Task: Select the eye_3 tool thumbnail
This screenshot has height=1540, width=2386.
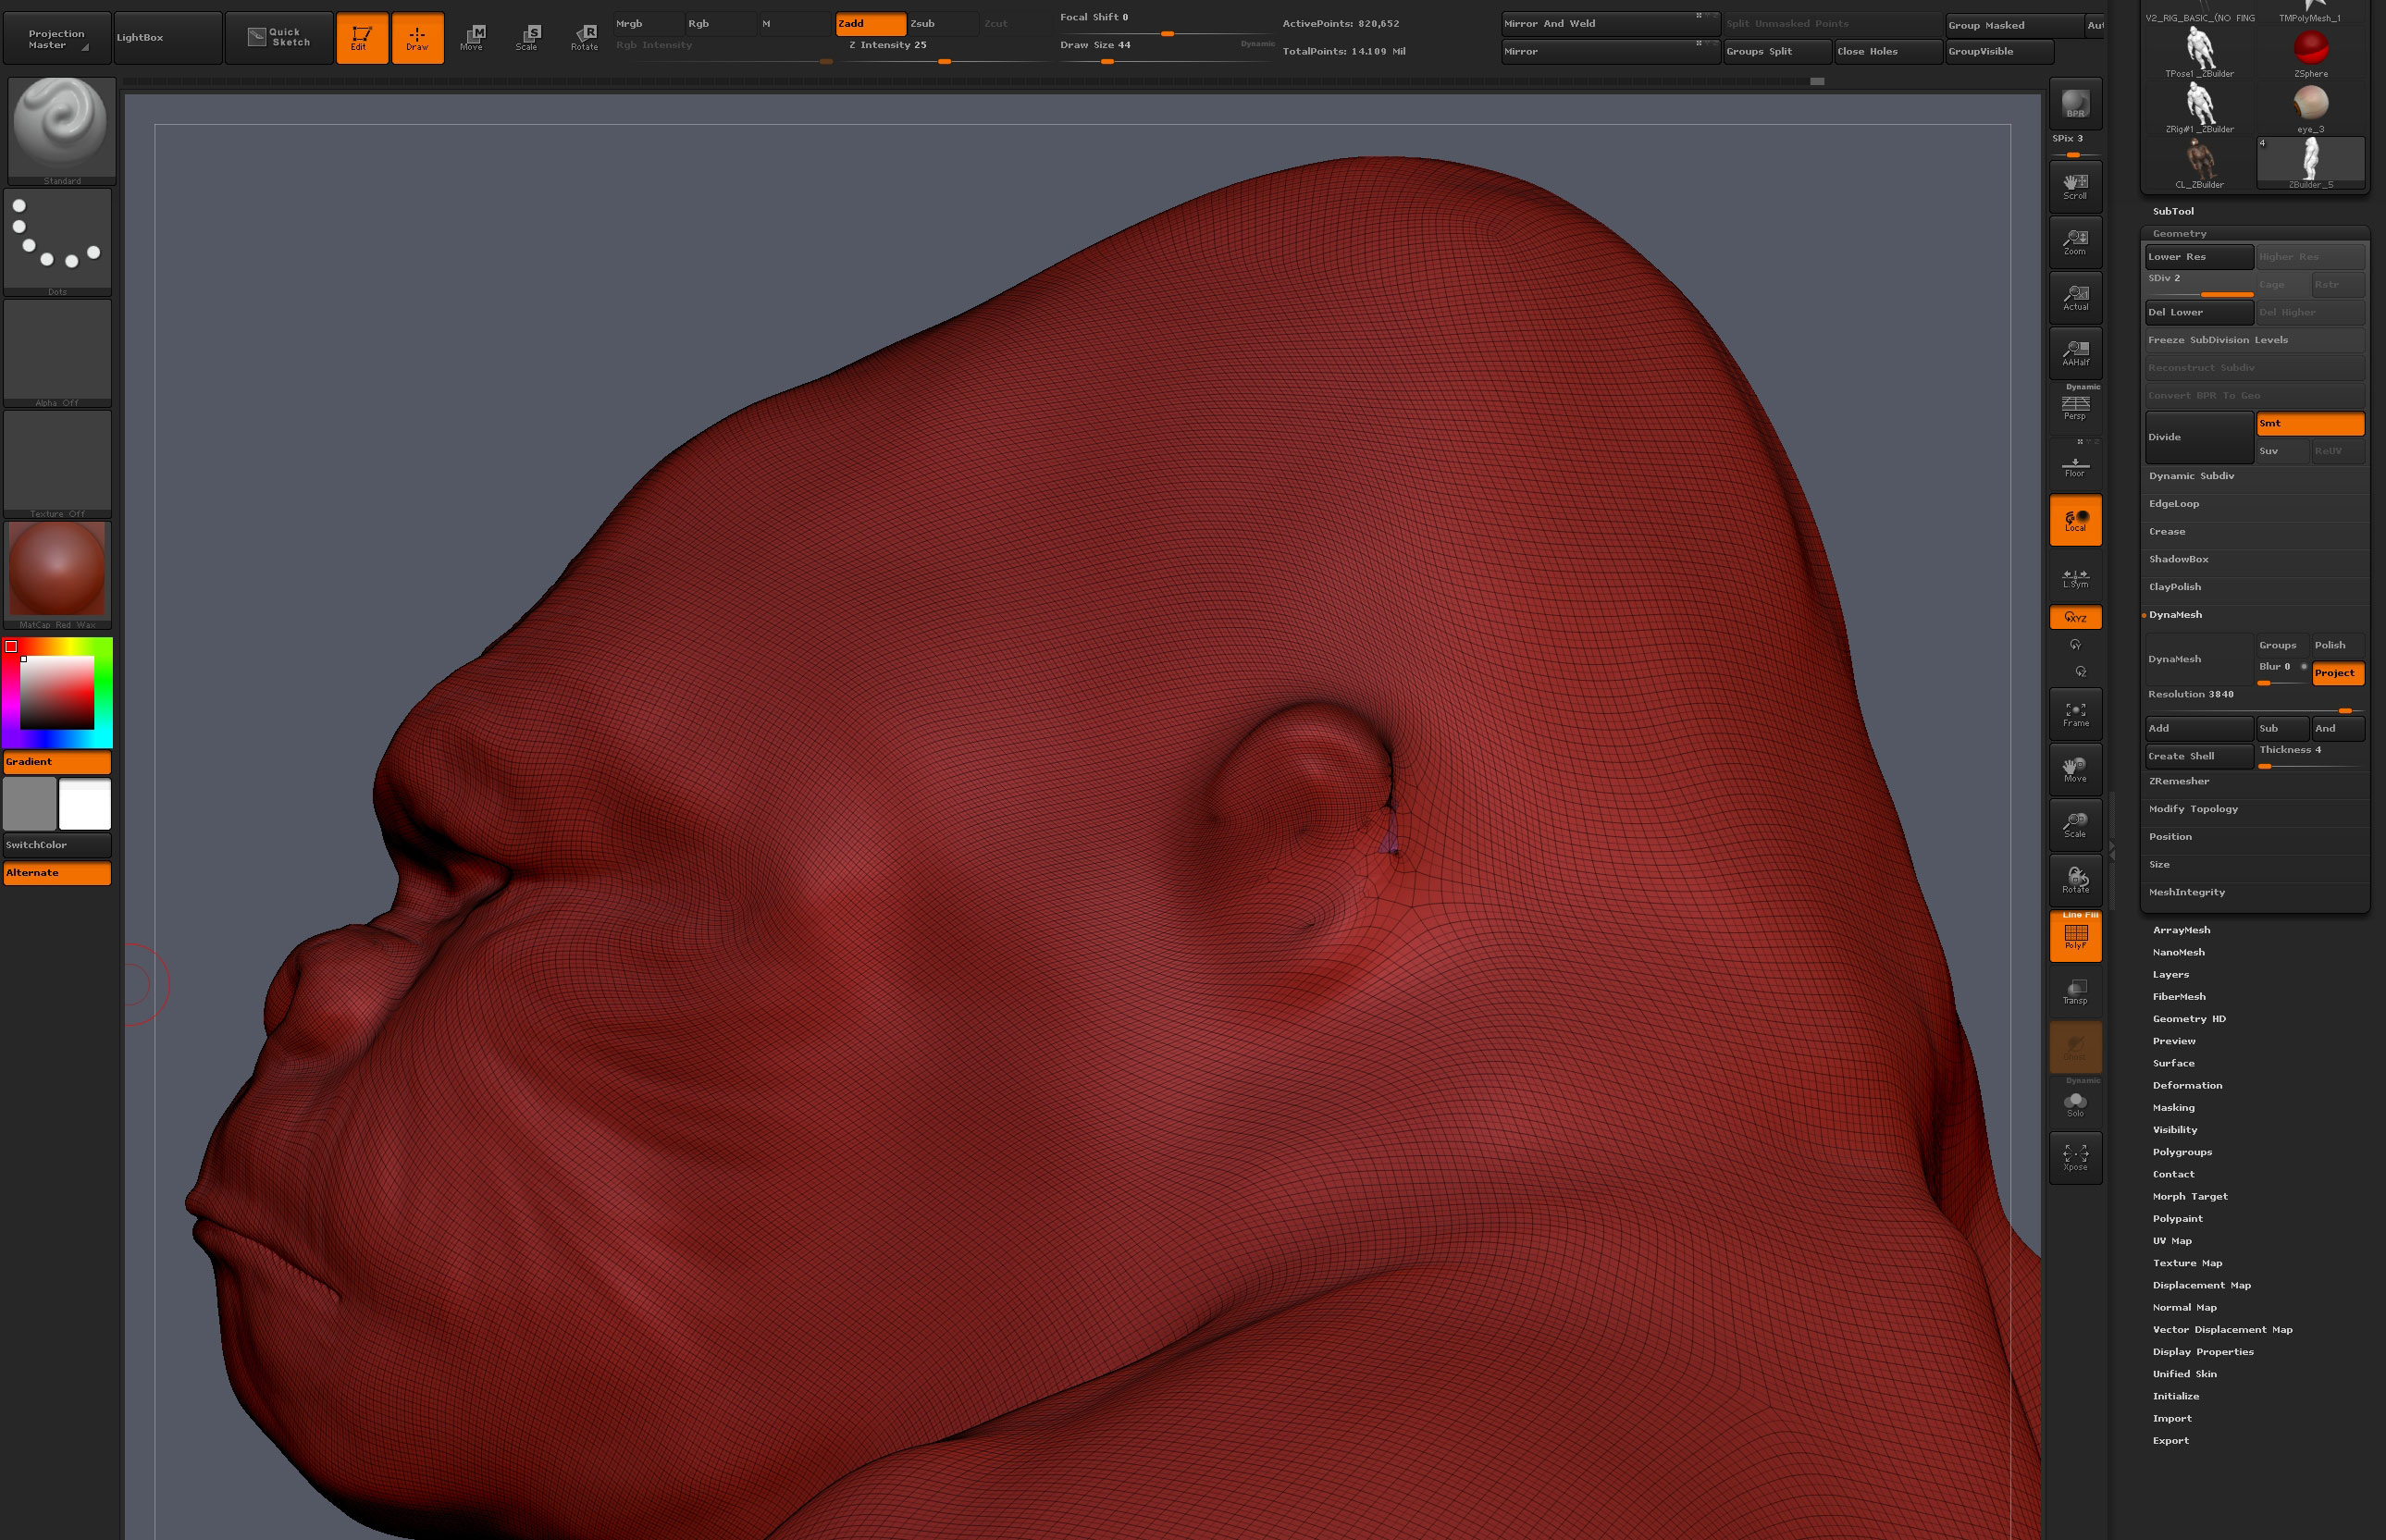Action: coord(2310,109)
